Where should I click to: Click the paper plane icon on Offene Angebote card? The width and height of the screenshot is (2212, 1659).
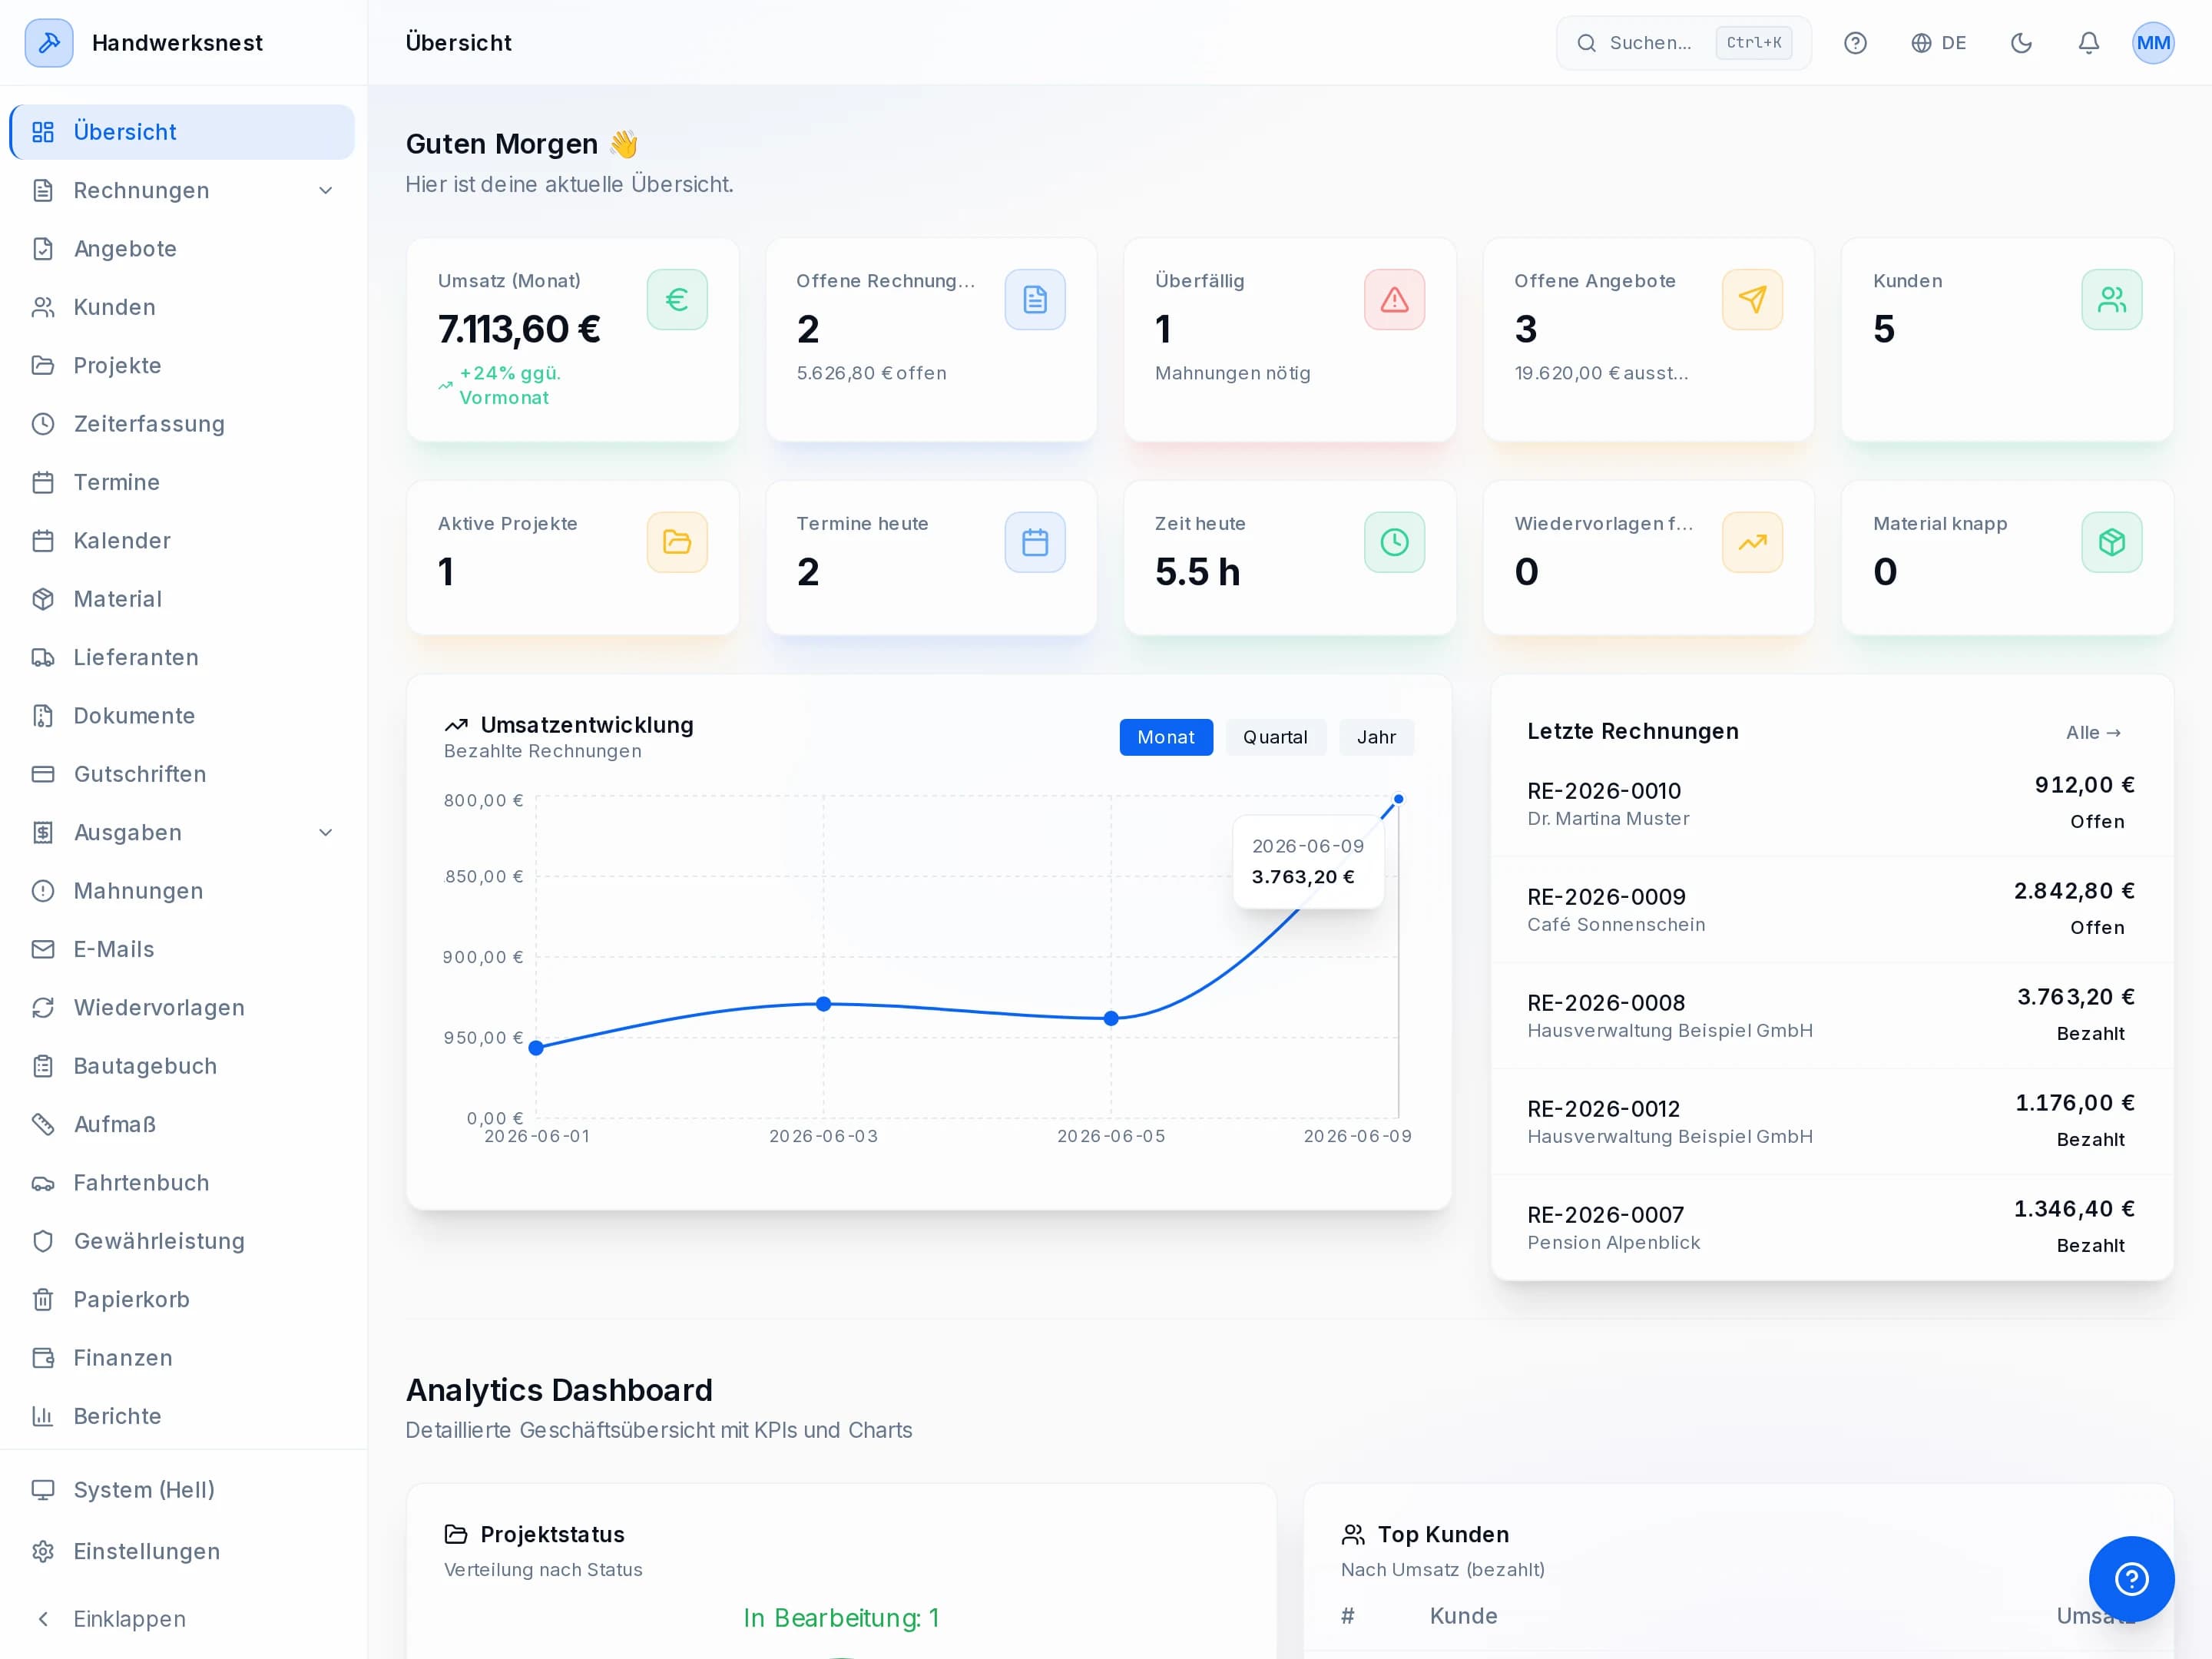1752,299
